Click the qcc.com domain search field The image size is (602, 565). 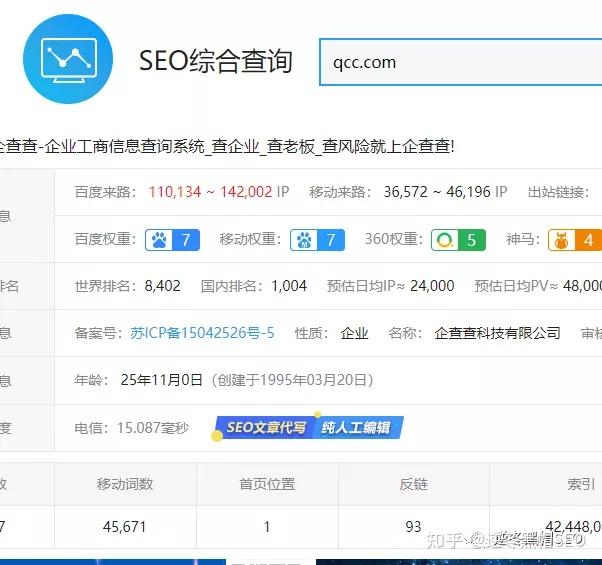461,62
